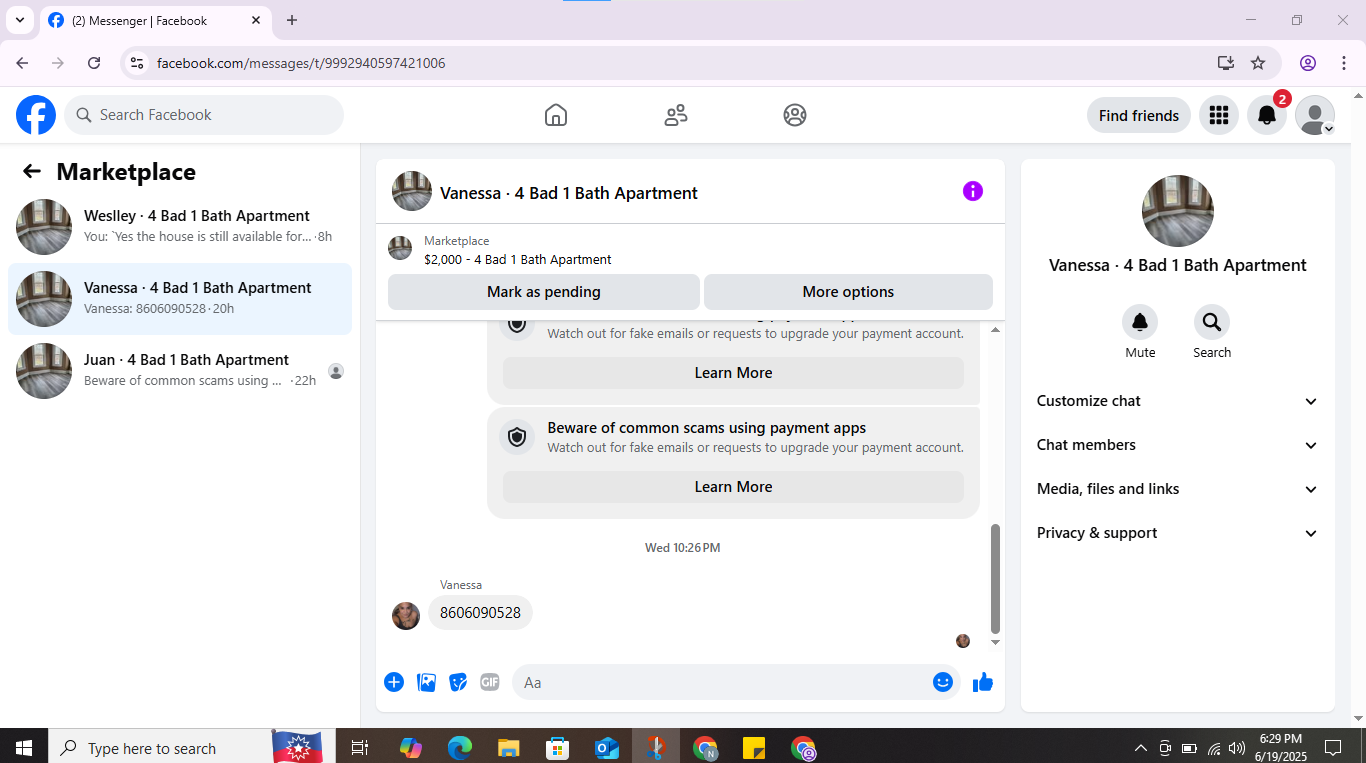Click the browser address bar URL
Screen dimensions: 1366x763
pyautogui.click(x=301, y=63)
